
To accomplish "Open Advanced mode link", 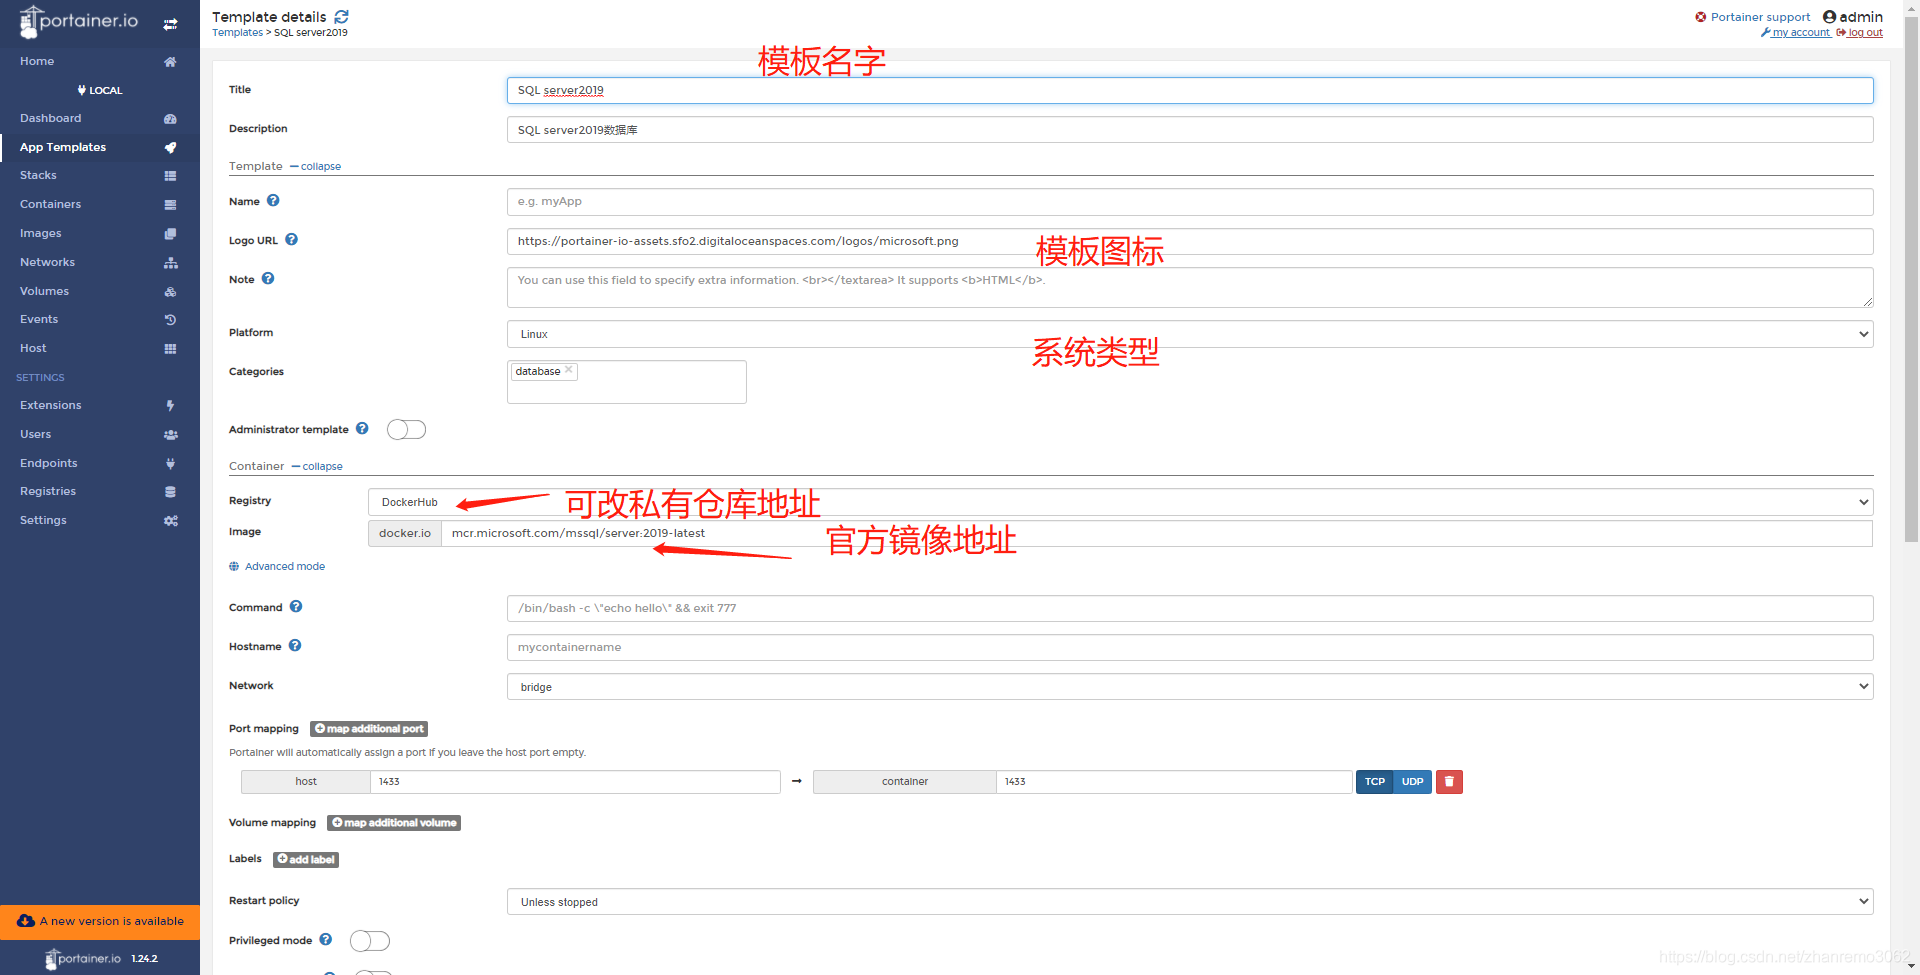I will 284,566.
